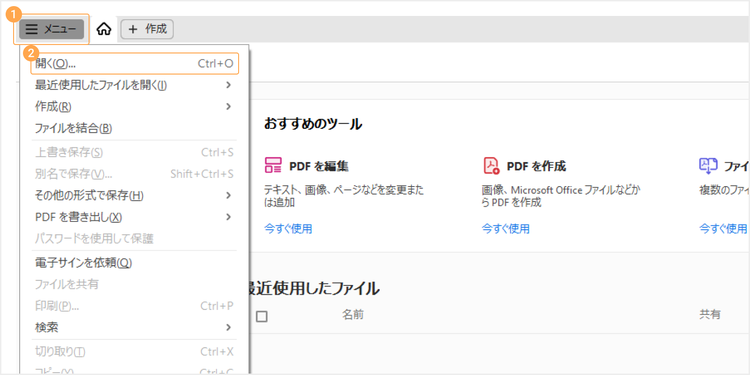Viewport: 750px width, 375px height.
Task: Click the PDF を作成 title text
Action: click(x=536, y=166)
